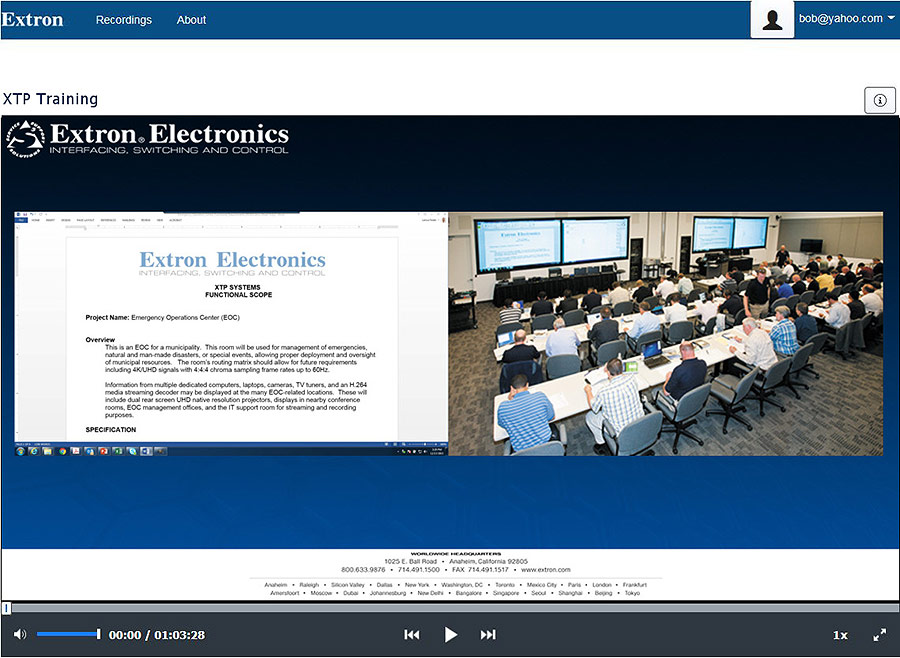Mute the audio using the speaker toggle
900x658 pixels.
20,634
